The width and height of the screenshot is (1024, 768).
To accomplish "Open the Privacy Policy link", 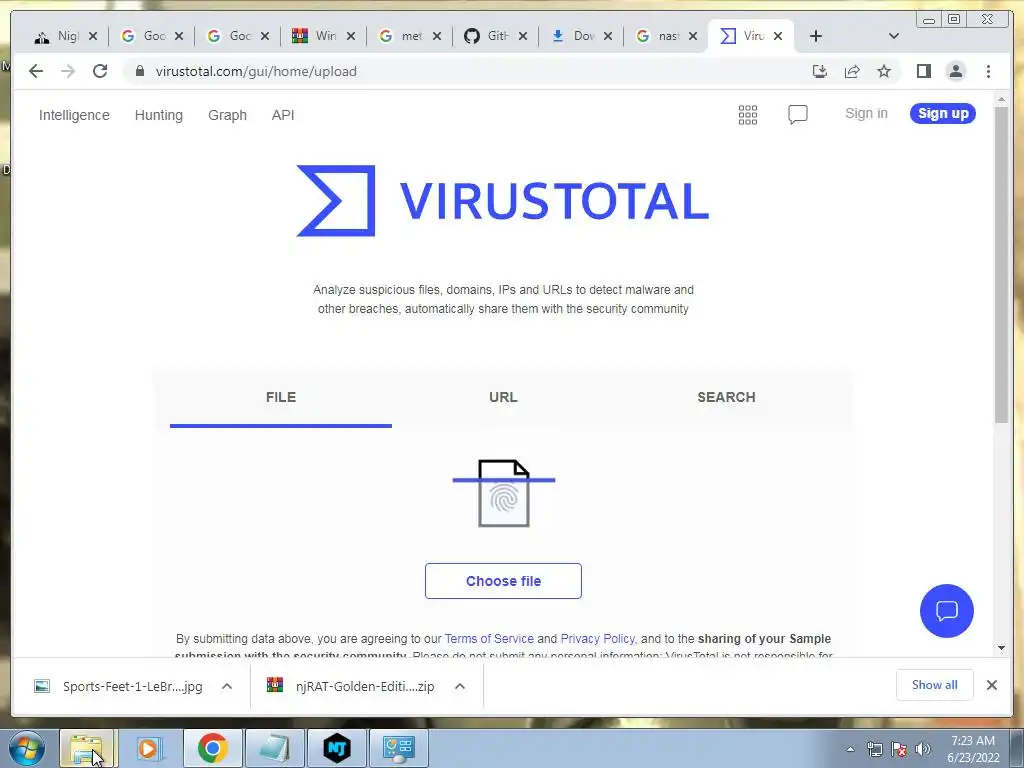I will point(598,638).
